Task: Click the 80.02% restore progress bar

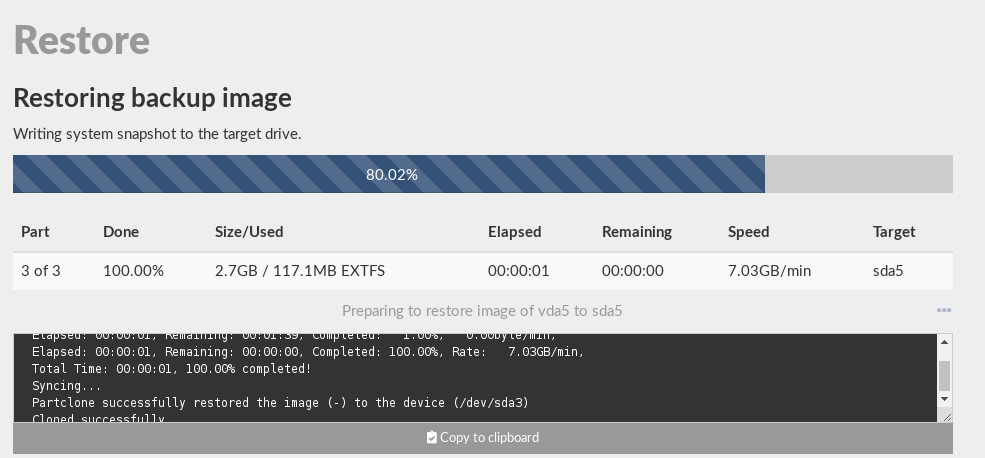Action: tap(391, 174)
